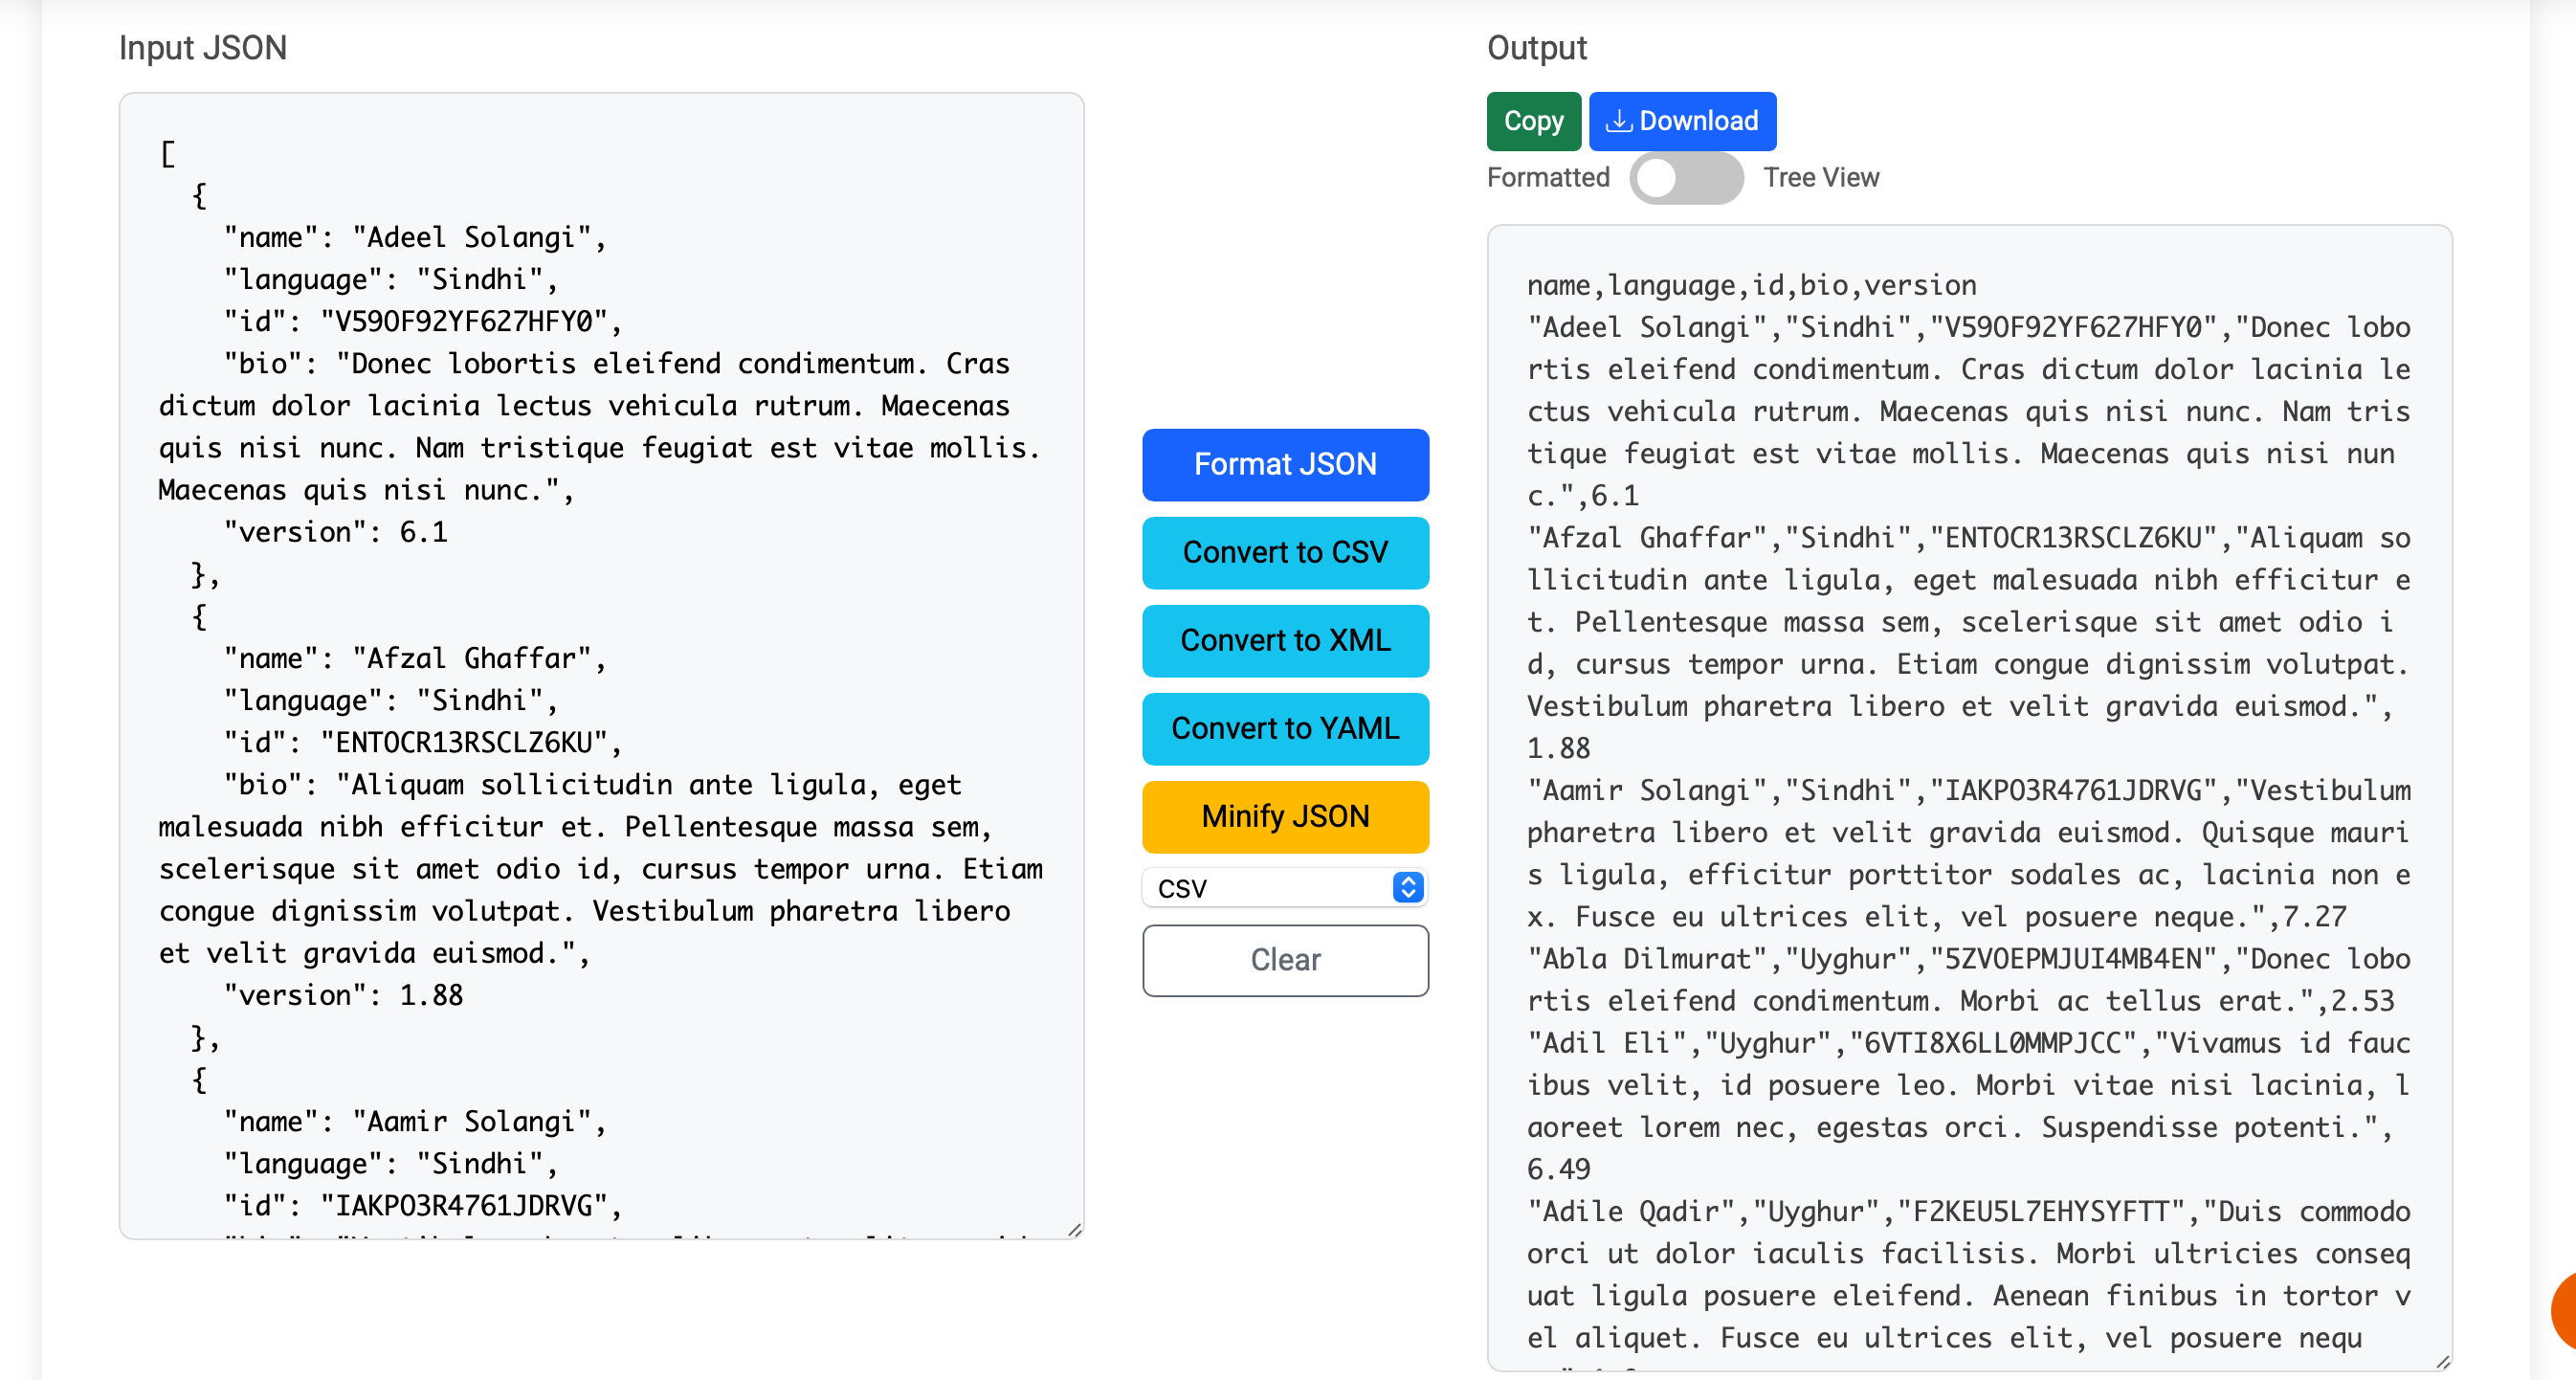
Task: Open the CSV format dropdown
Action: pyautogui.click(x=1285, y=888)
